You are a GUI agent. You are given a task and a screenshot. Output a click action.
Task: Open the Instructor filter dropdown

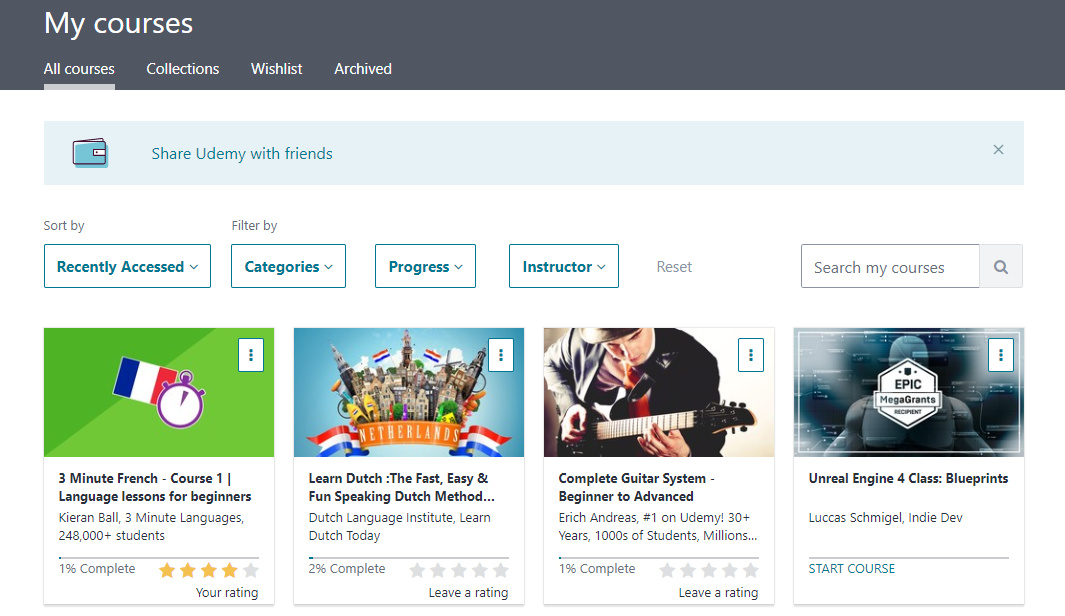coord(564,267)
